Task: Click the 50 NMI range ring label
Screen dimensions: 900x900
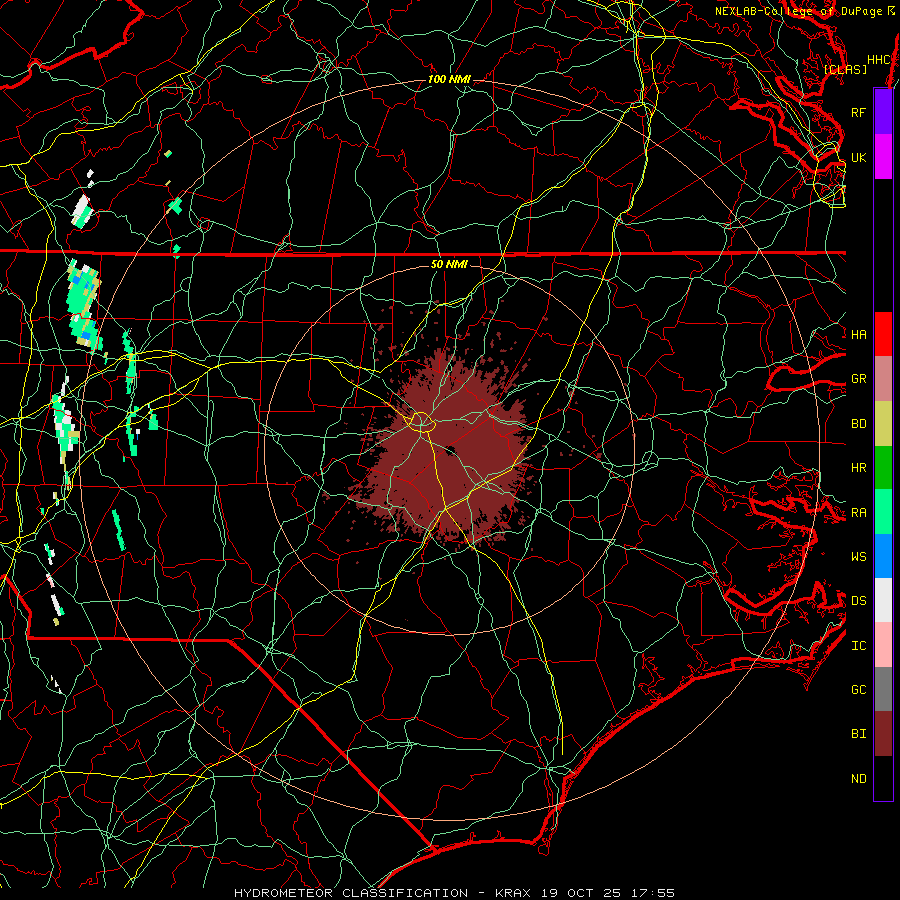Action: pyautogui.click(x=449, y=264)
